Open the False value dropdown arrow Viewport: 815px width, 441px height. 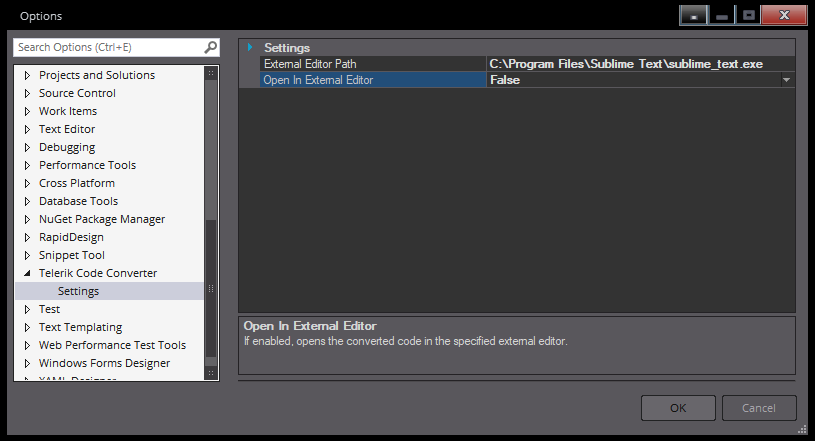coord(786,80)
